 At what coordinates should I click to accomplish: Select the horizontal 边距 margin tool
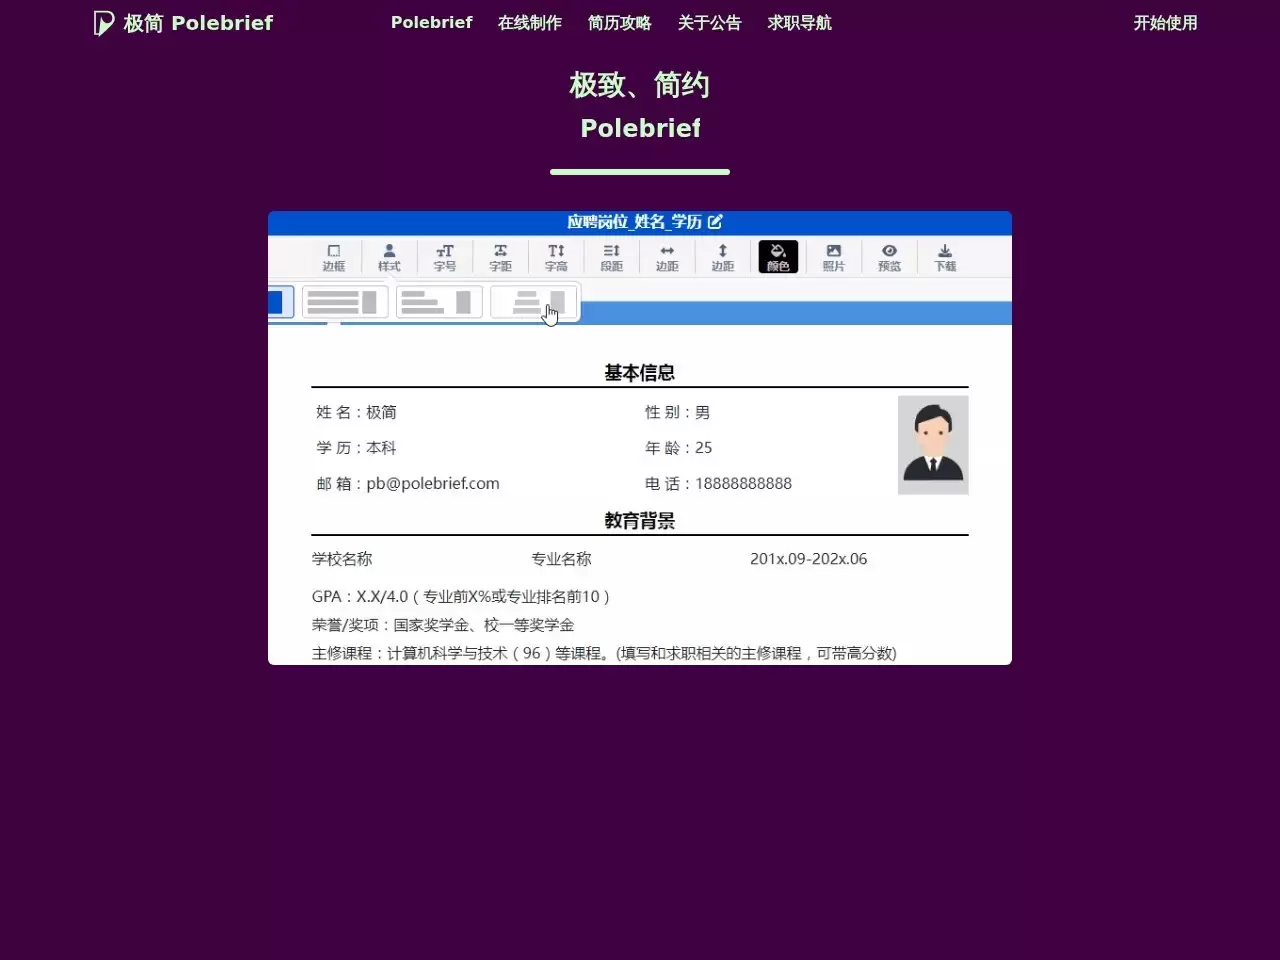click(x=667, y=257)
